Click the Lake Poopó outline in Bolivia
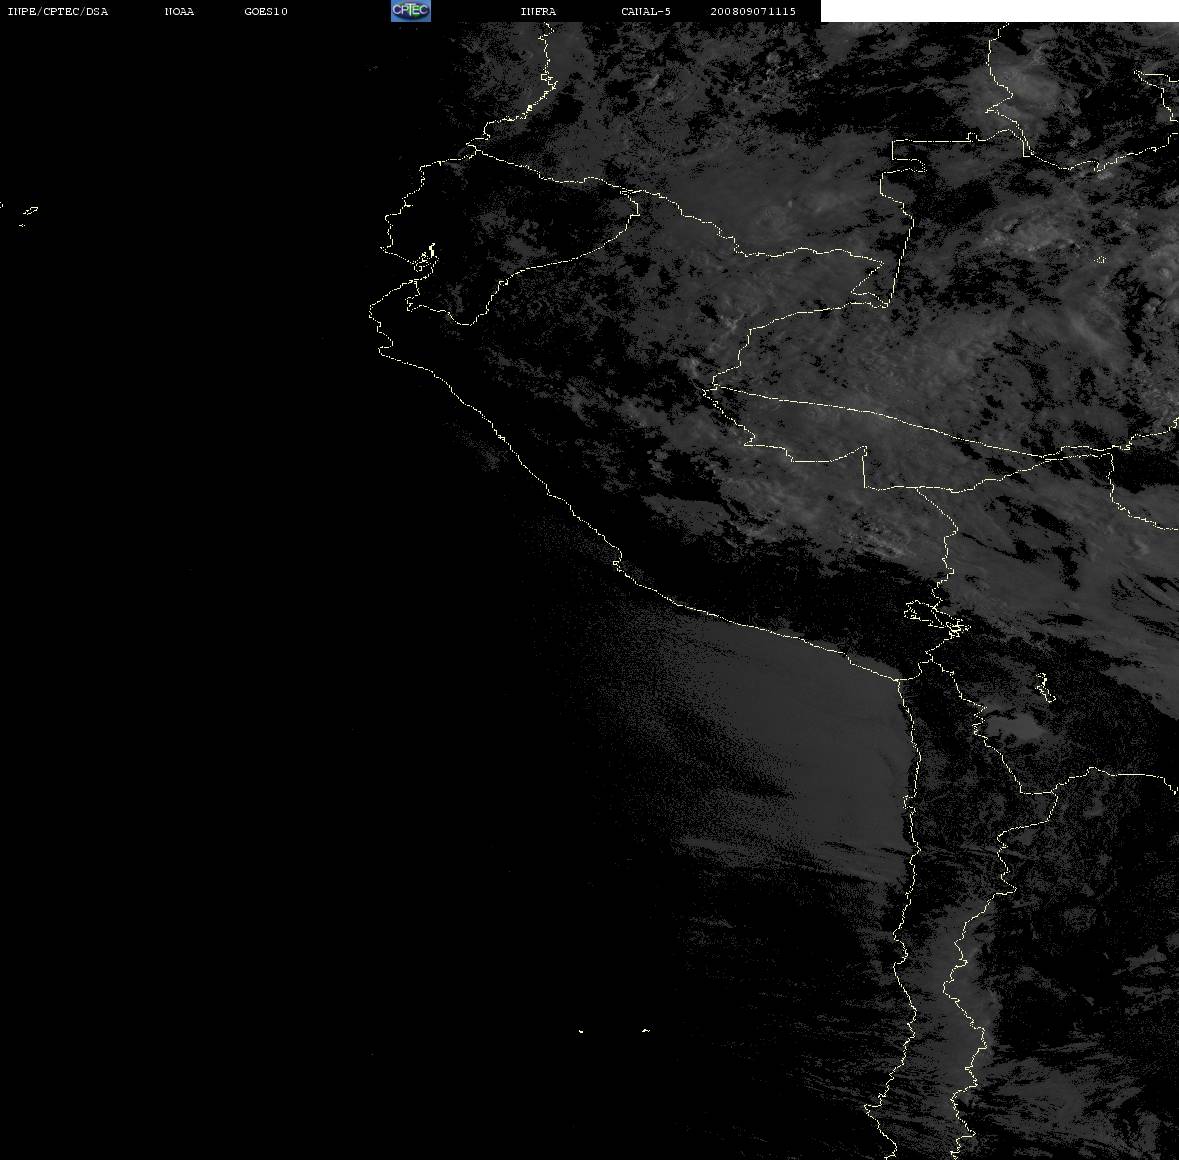Viewport: 1179px width, 1160px height. (1043, 687)
